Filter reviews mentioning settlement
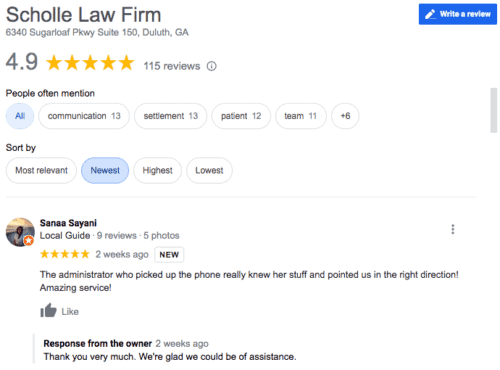The height and width of the screenshot is (370, 500). (171, 116)
